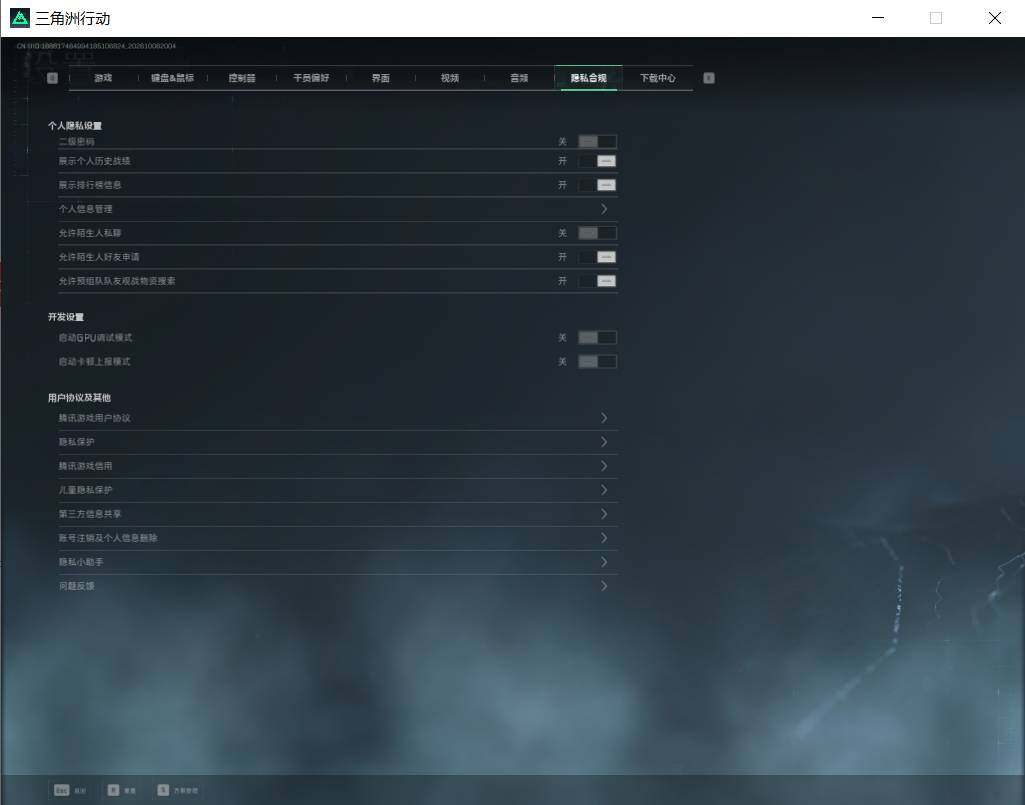
Task: Open the 界面 tab
Action: click(x=380, y=78)
